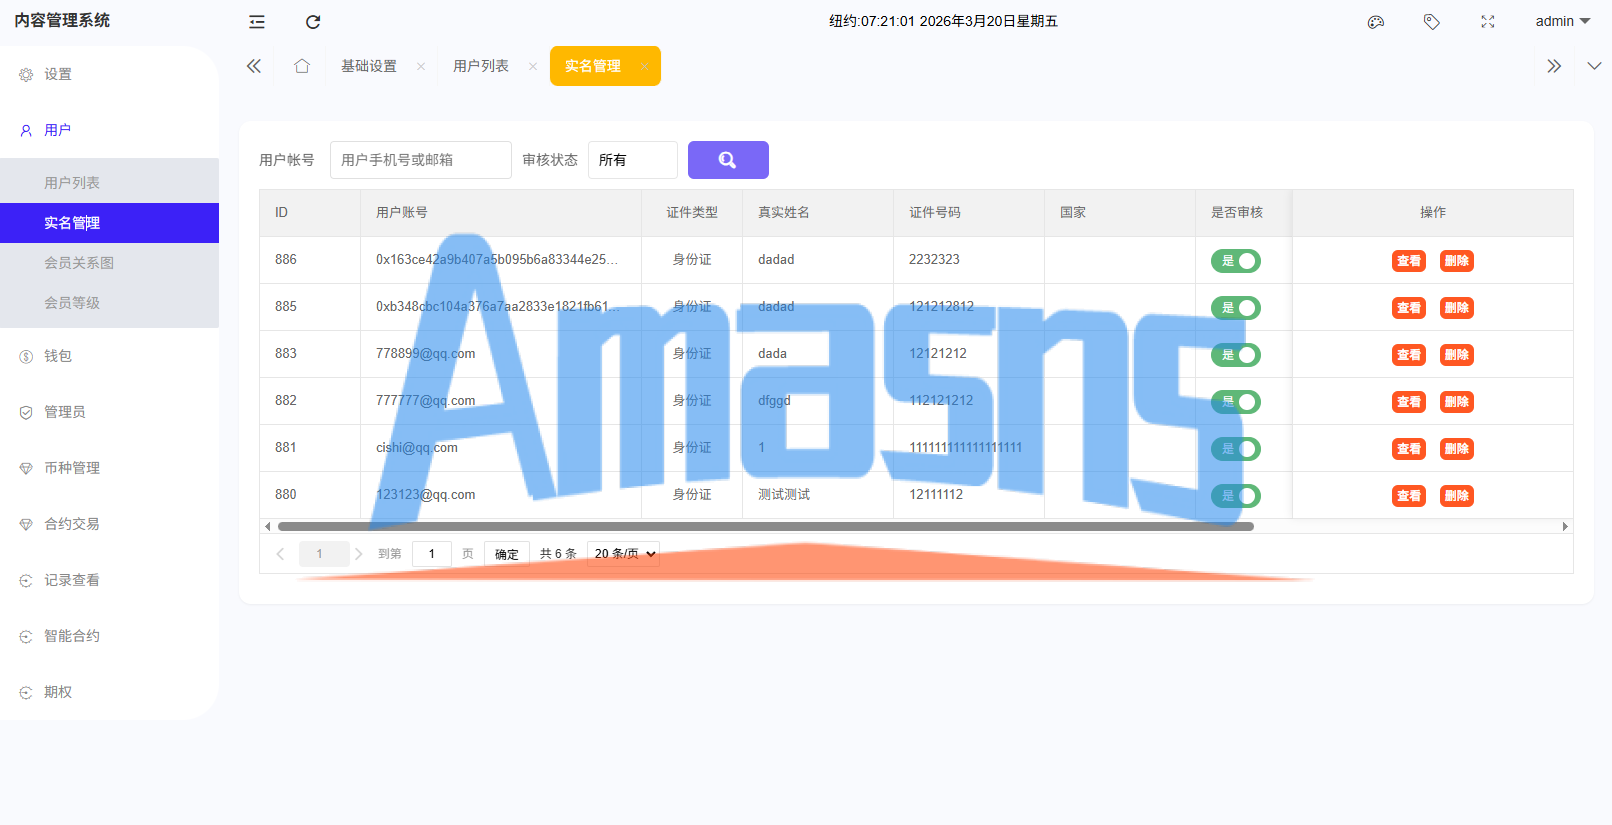This screenshot has height=825, width=1612.
Task: Select 会员等级 in the sidebar
Action: 72,303
